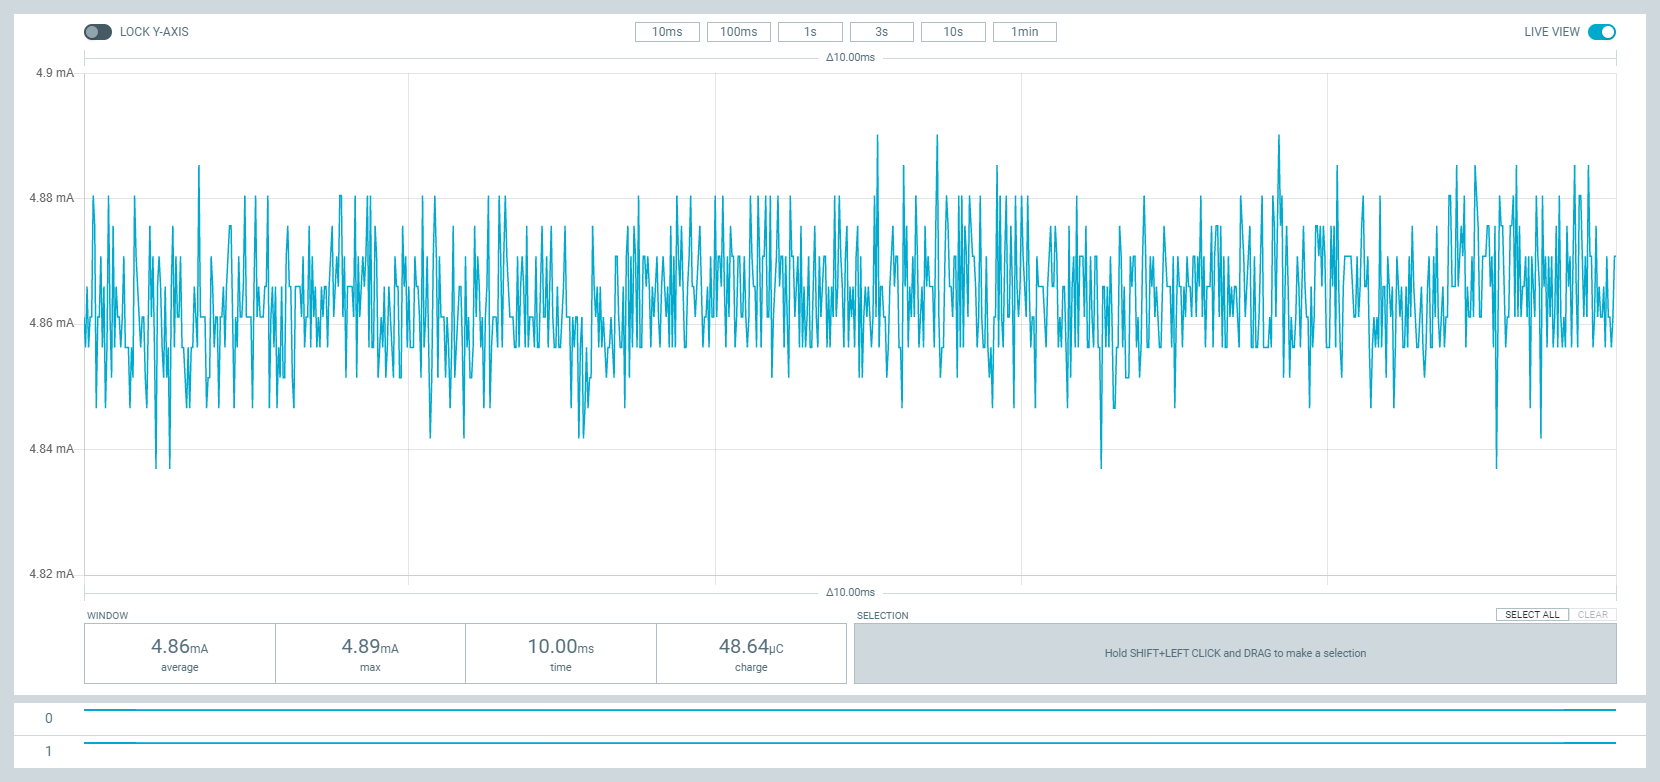Click the bottom Δ10.00ms label
Screen dimensions: 1660x782
[850, 593]
